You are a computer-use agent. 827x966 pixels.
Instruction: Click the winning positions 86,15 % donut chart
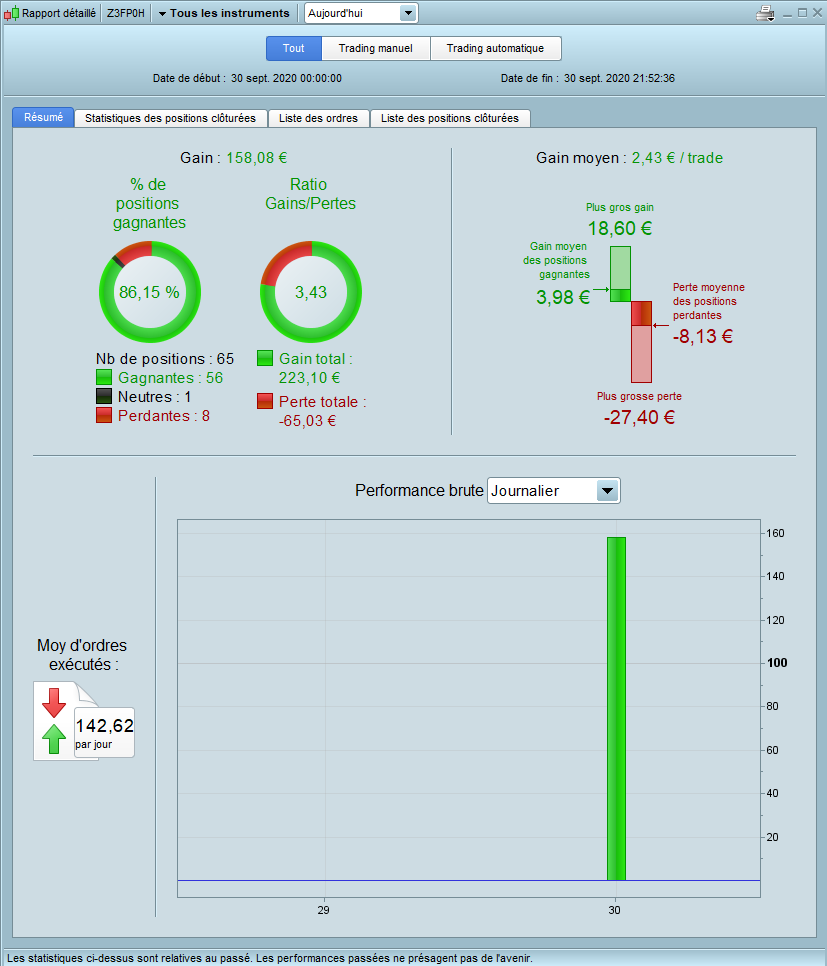[x=150, y=292]
